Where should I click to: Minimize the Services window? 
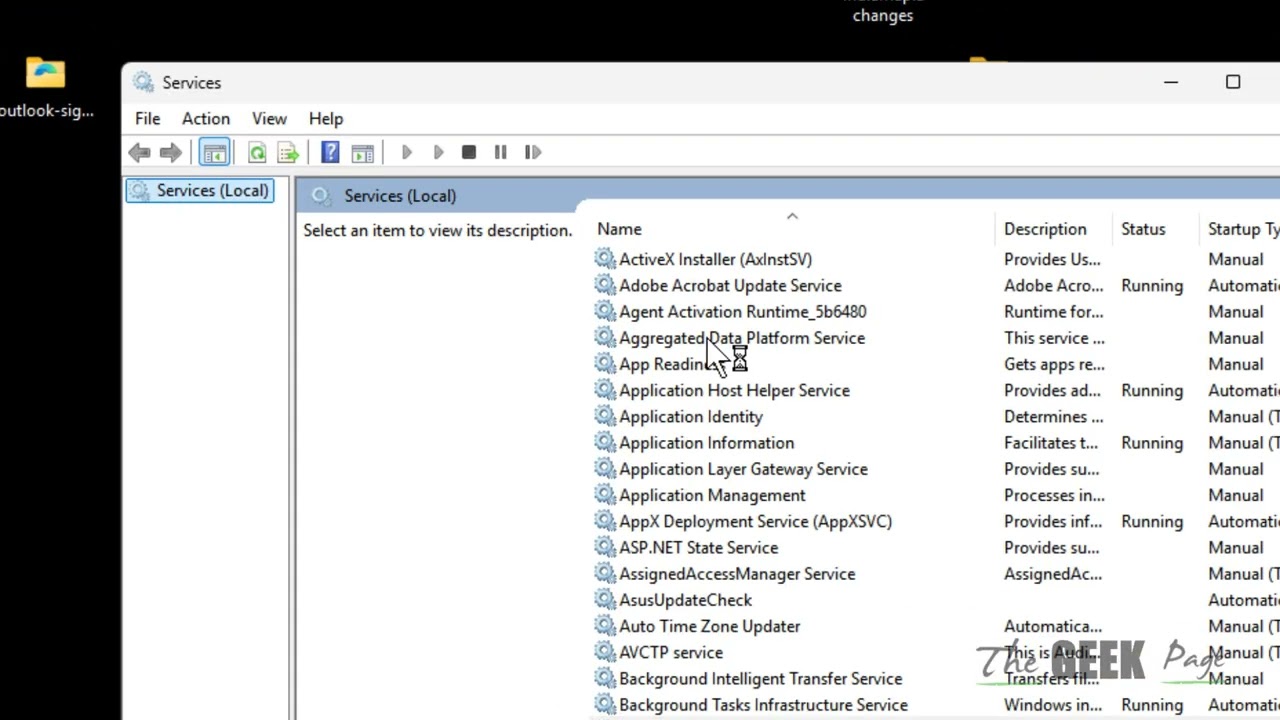1171,82
